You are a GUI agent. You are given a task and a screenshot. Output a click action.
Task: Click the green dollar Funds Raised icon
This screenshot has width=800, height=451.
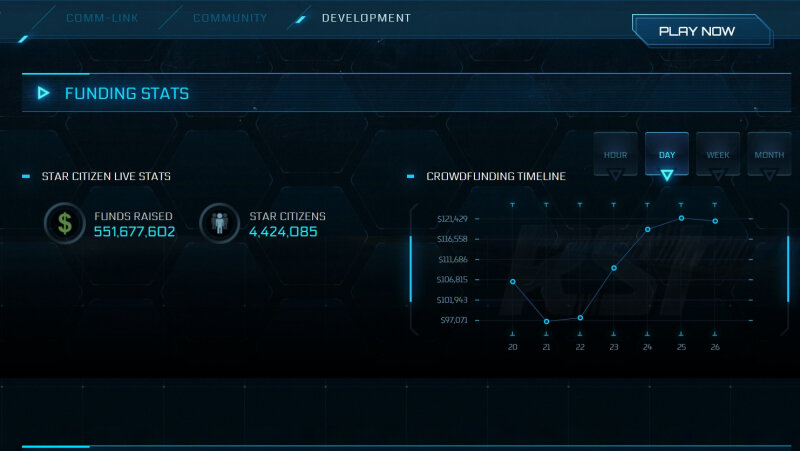coord(65,223)
